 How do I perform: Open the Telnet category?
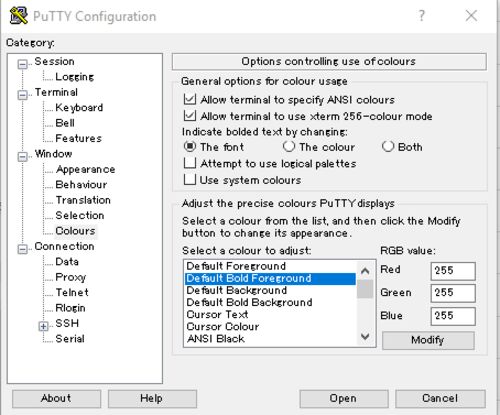(x=72, y=293)
